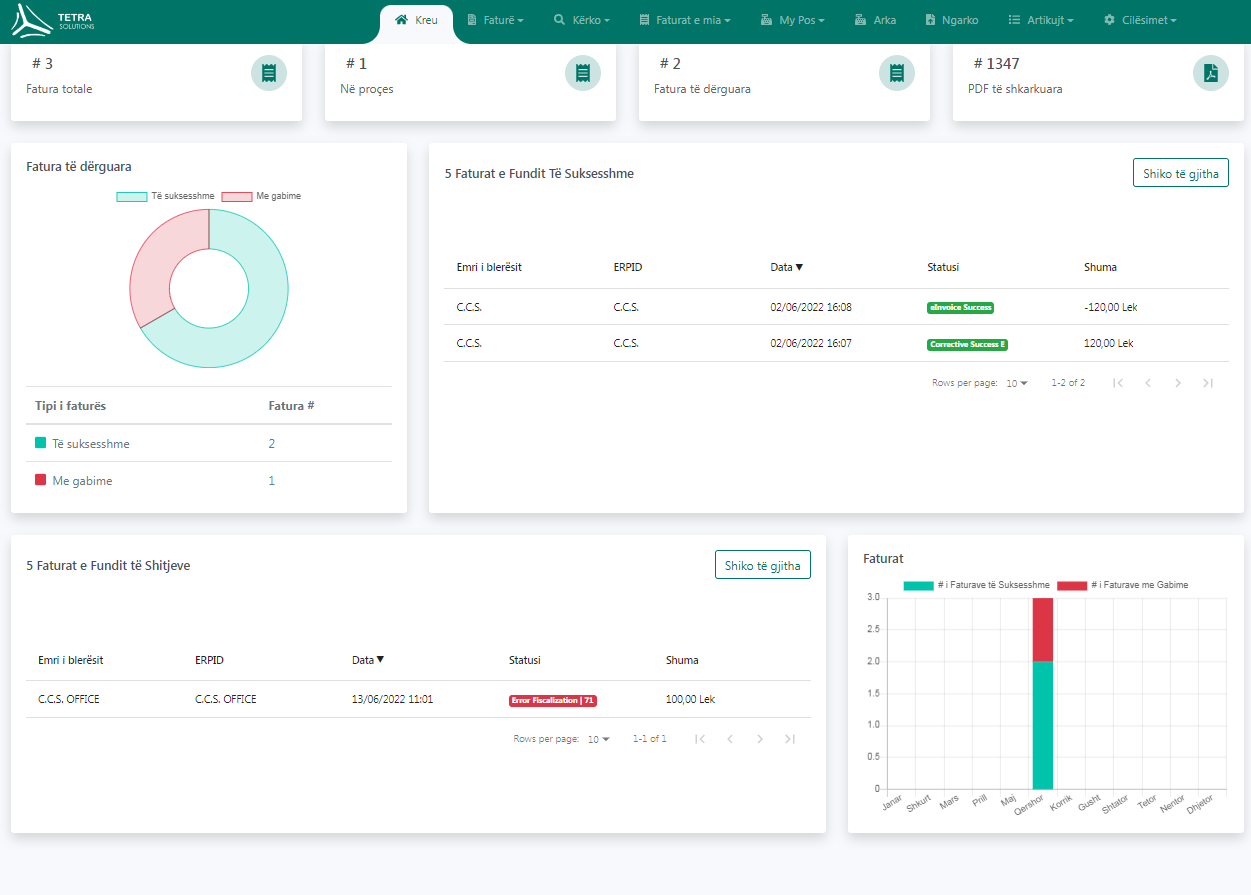Click Shuma header in successful invoices table

(x=1100, y=267)
